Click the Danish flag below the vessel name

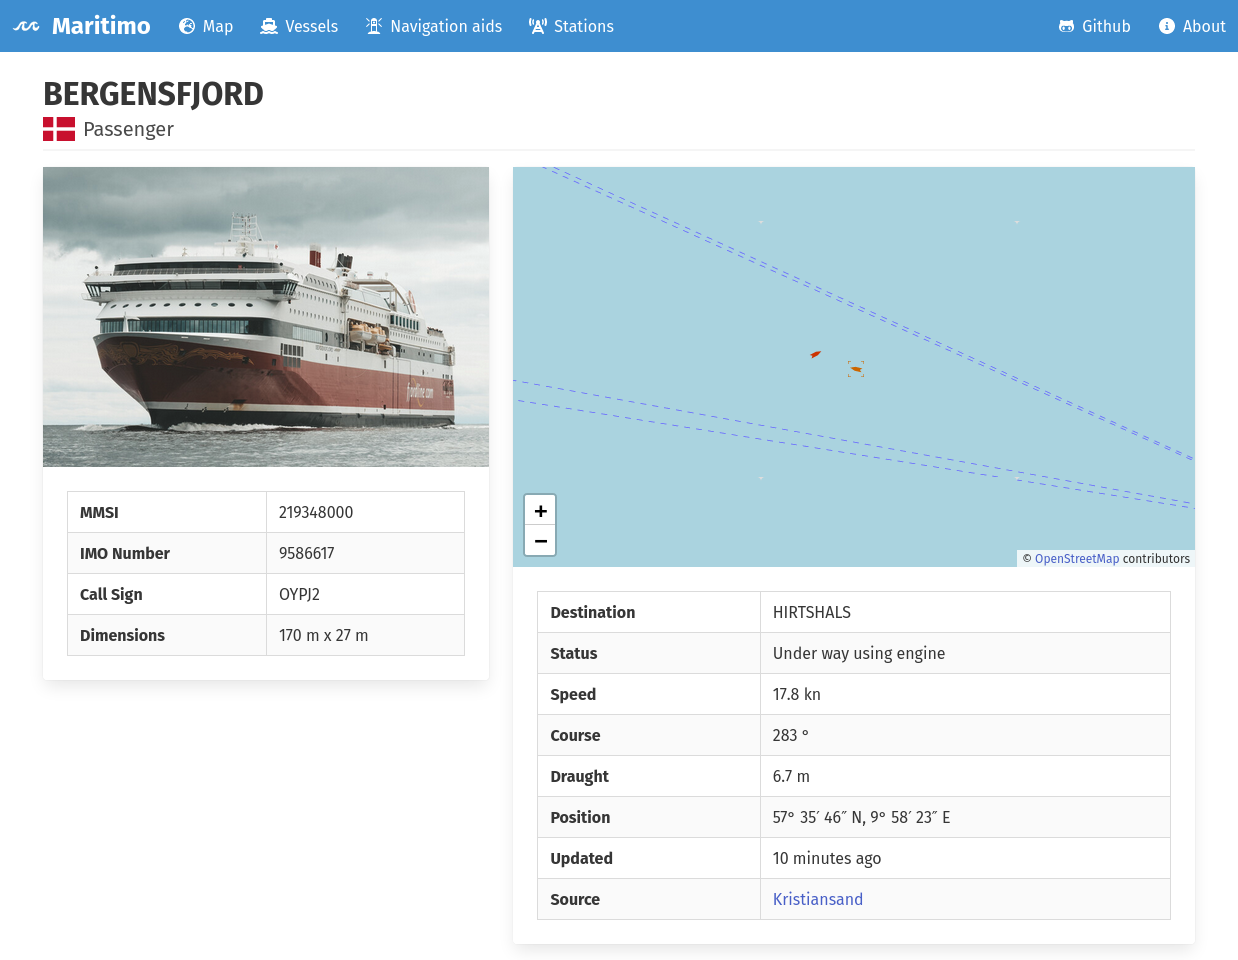point(59,129)
